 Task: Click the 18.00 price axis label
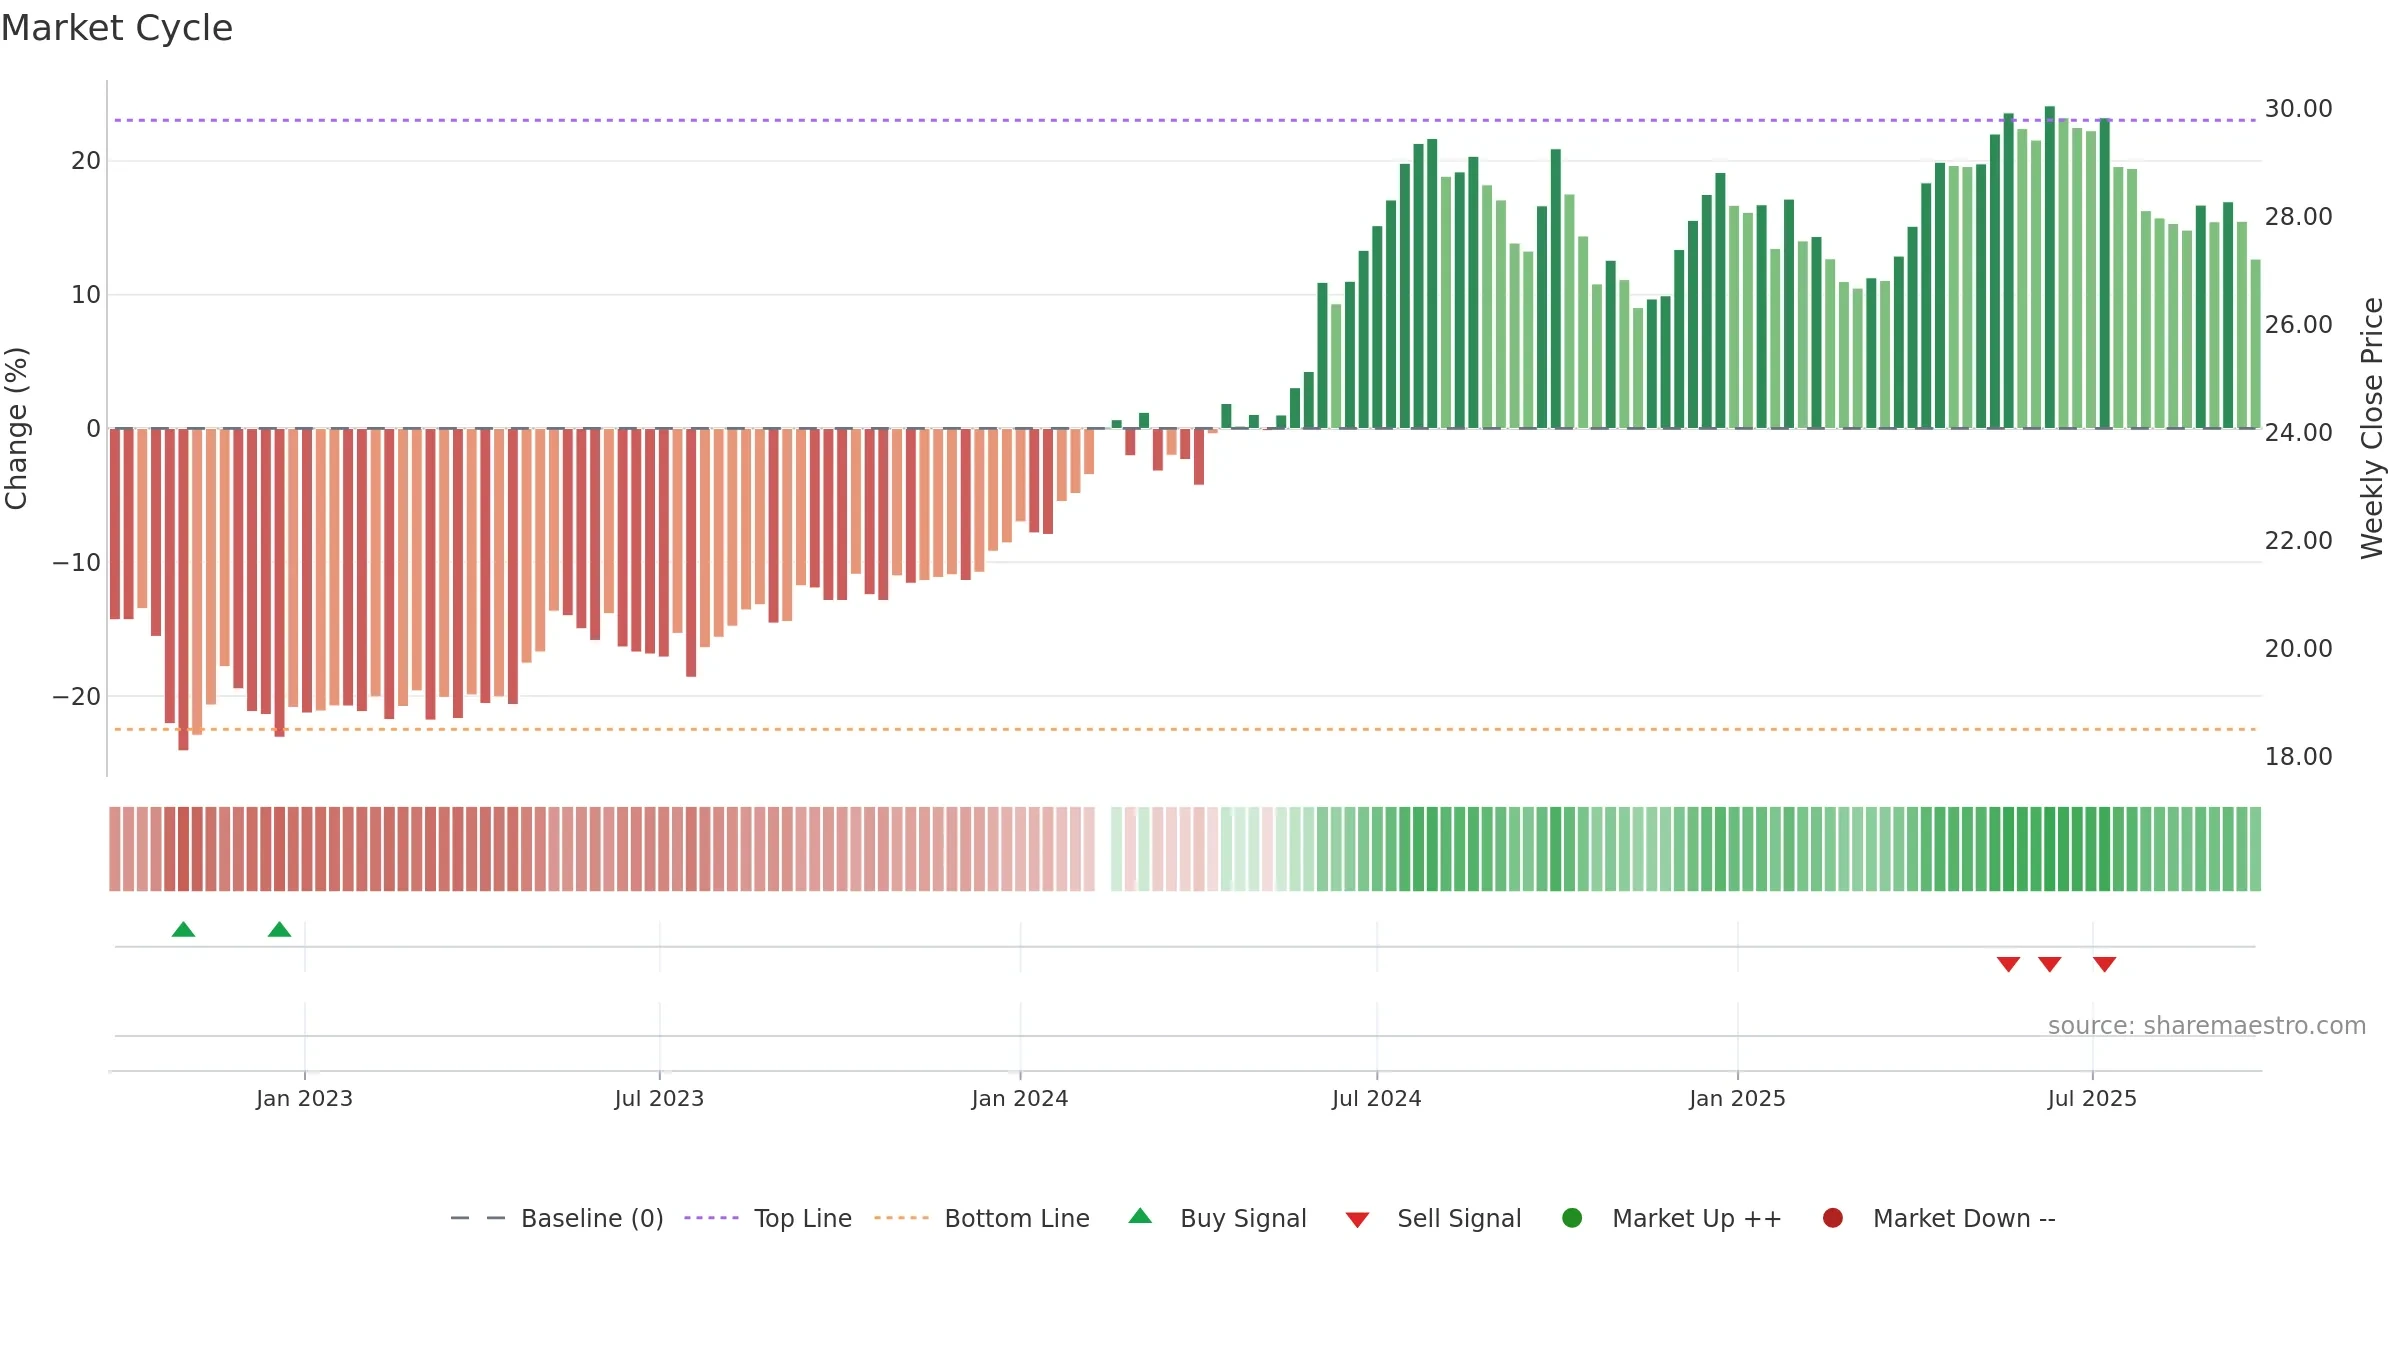click(2298, 756)
